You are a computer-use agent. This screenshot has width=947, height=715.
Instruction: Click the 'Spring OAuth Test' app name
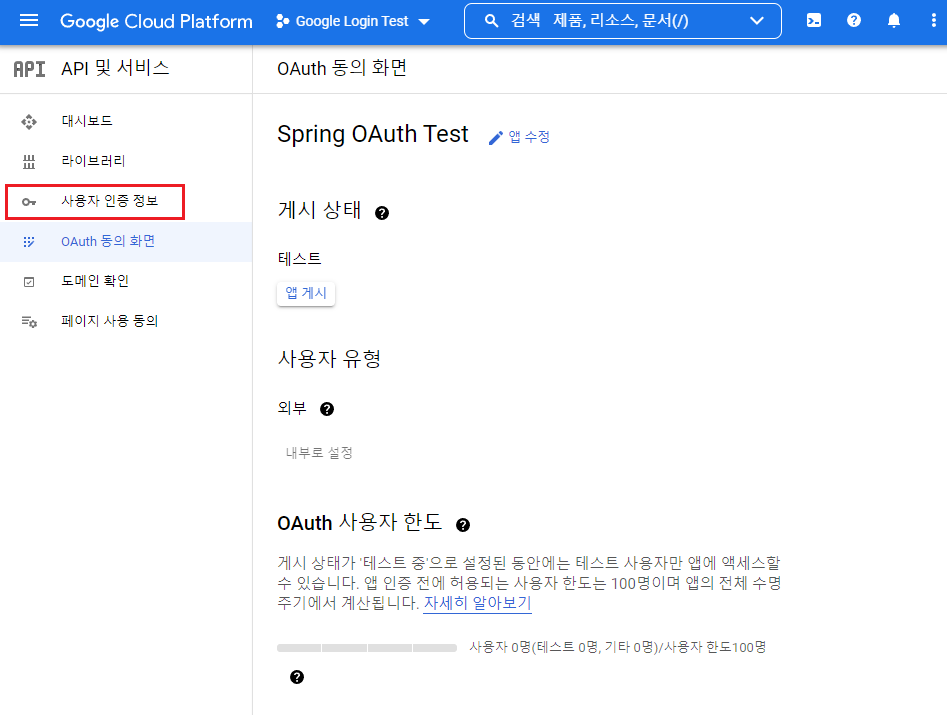(373, 134)
